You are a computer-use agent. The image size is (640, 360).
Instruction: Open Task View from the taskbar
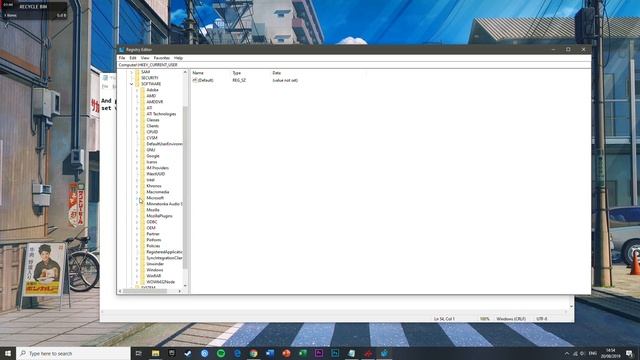pos(139,353)
